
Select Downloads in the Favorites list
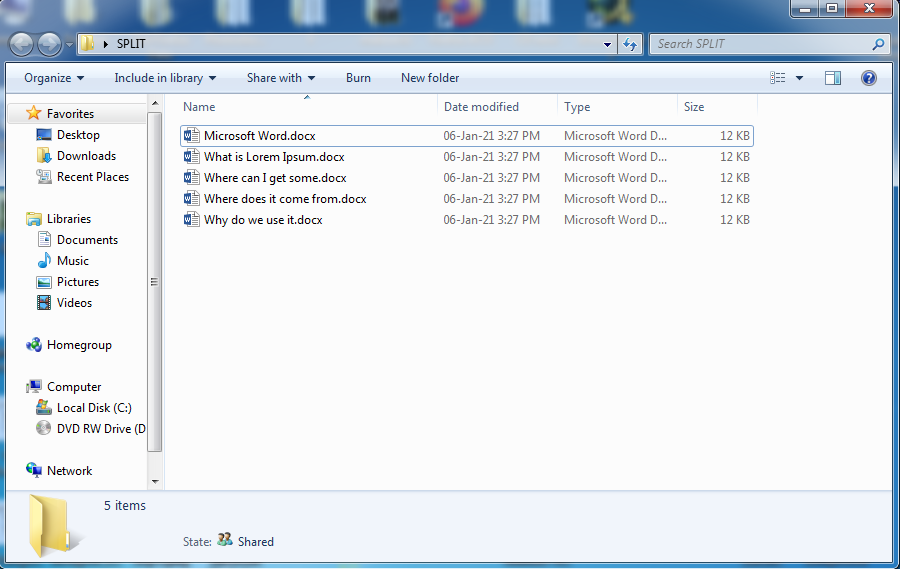click(86, 156)
